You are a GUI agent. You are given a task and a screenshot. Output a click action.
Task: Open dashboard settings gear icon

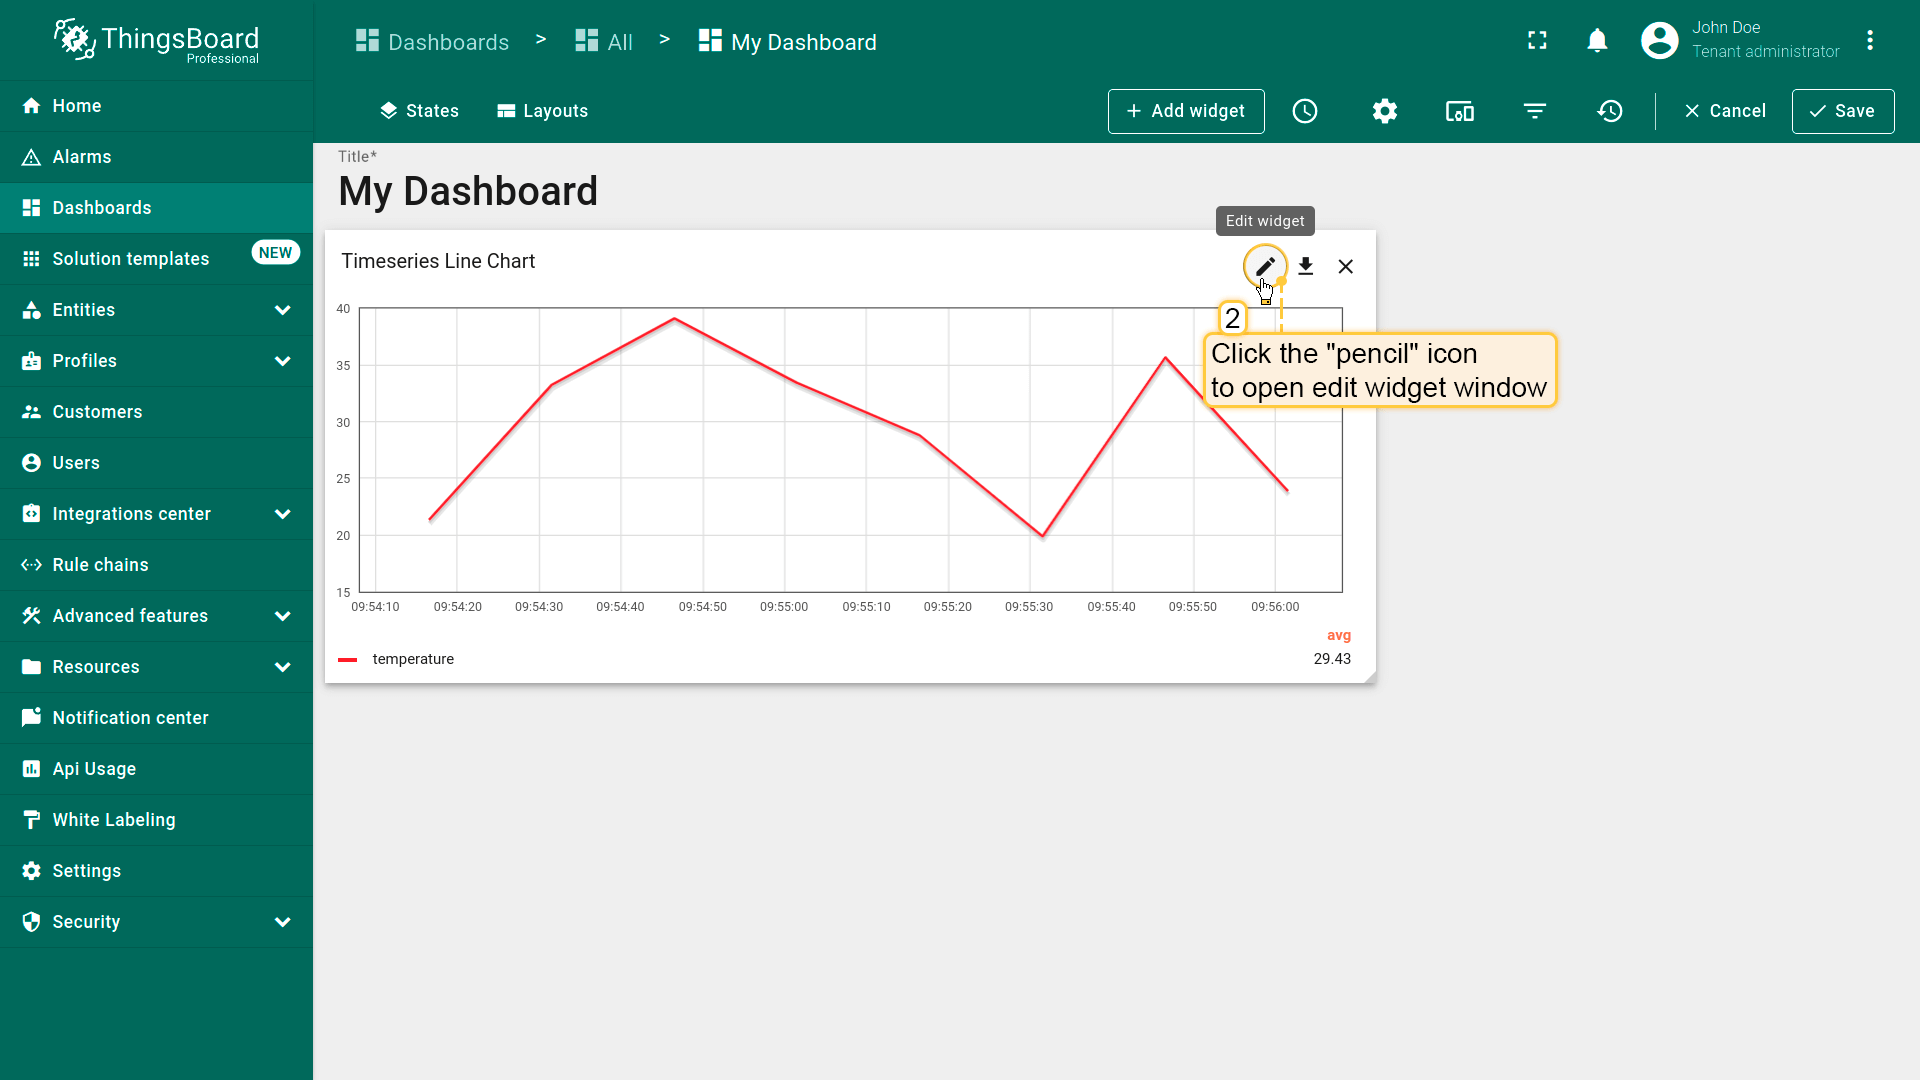[x=1384, y=111]
